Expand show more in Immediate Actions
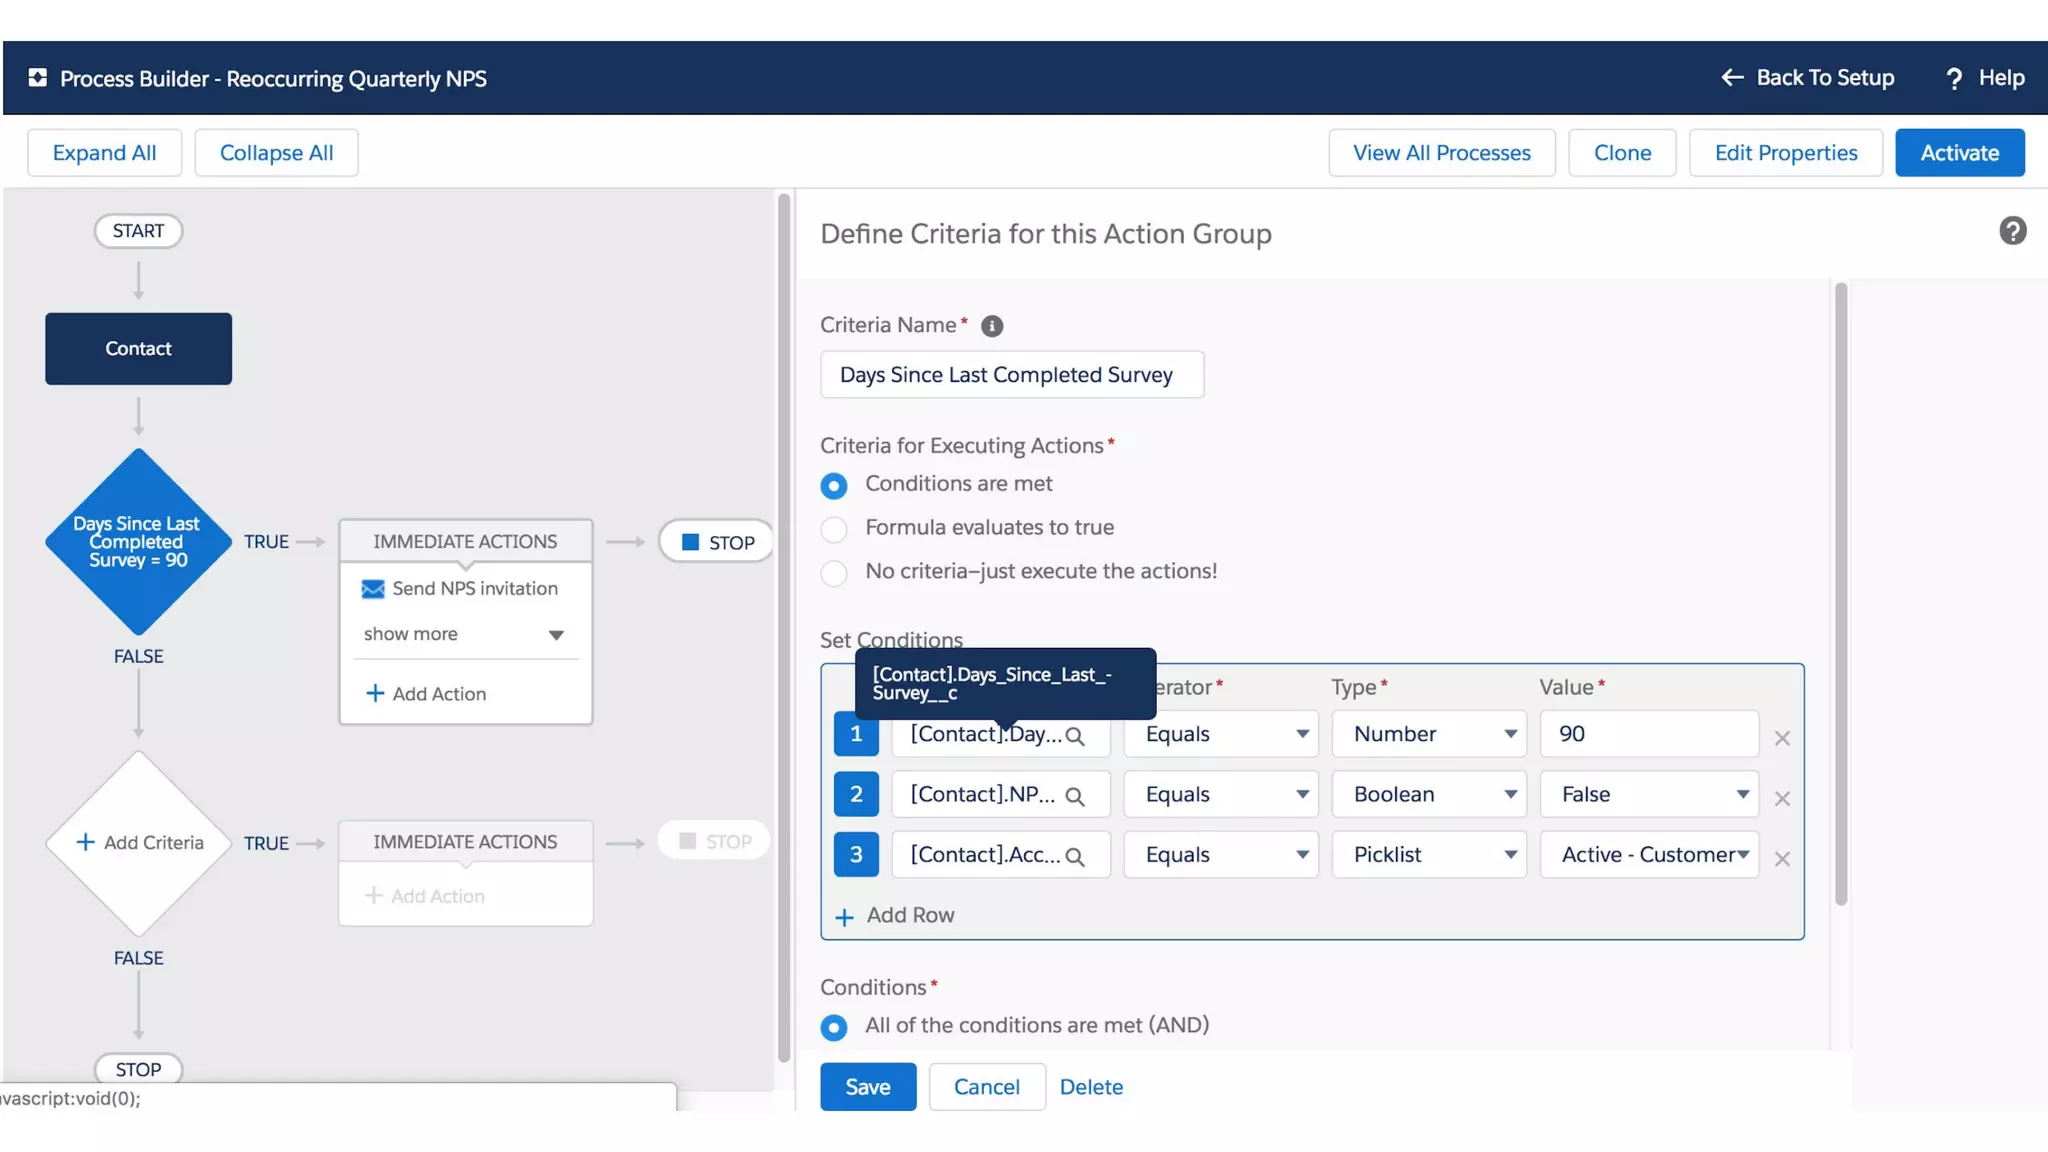Image resolution: width=2048 pixels, height=1152 pixels. click(x=465, y=634)
